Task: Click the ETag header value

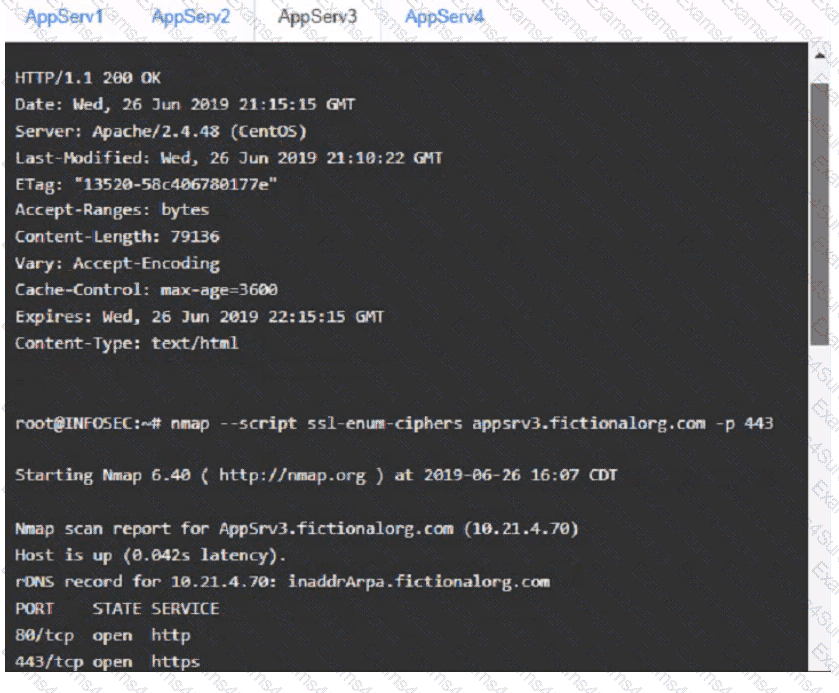Action: click(176, 184)
